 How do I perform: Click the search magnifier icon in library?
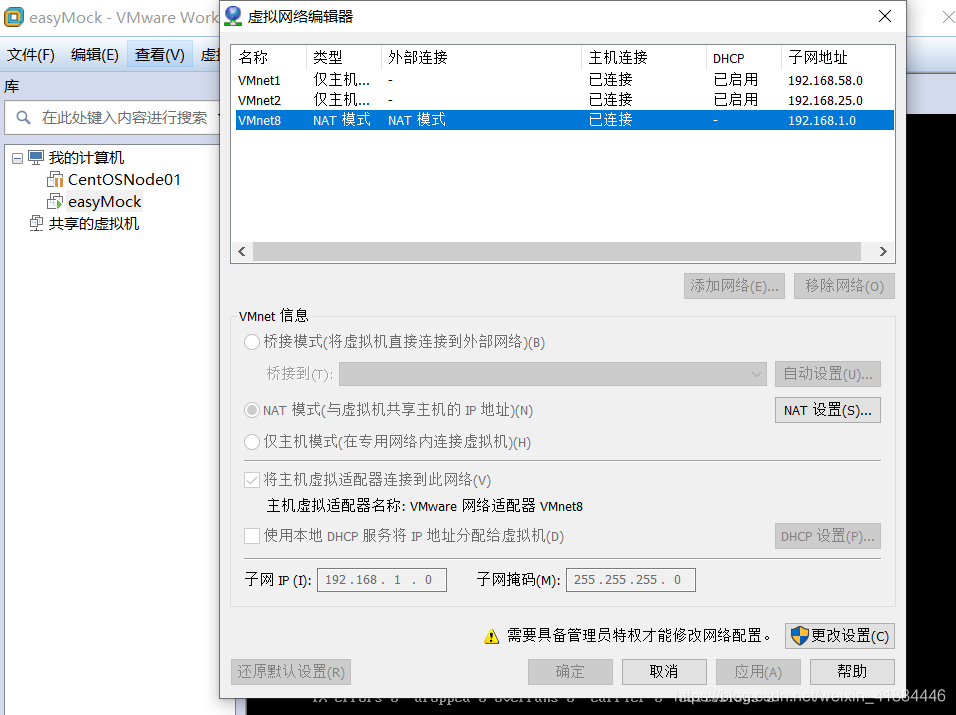pyautogui.click(x=23, y=117)
